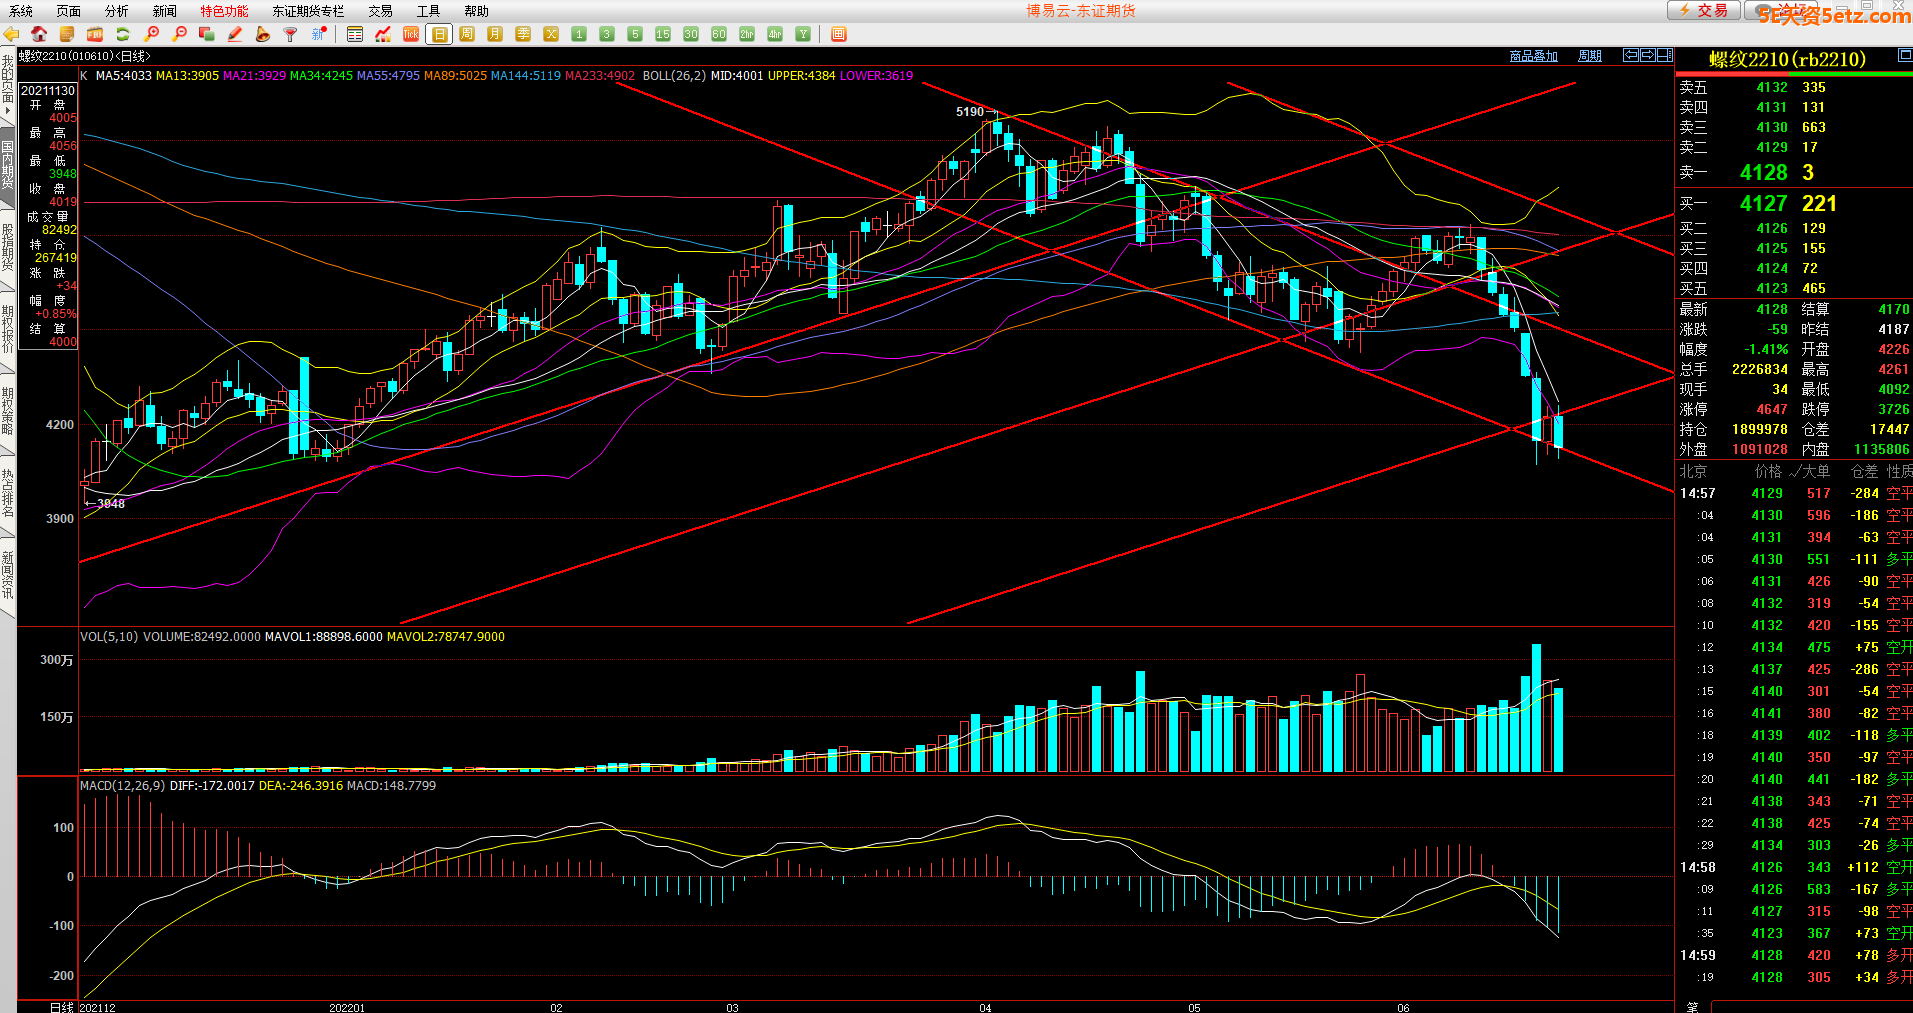Click the 买一 price 4127
Image resolution: width=1913 pixels, height=1013 pixels.
coord(1764,204)
